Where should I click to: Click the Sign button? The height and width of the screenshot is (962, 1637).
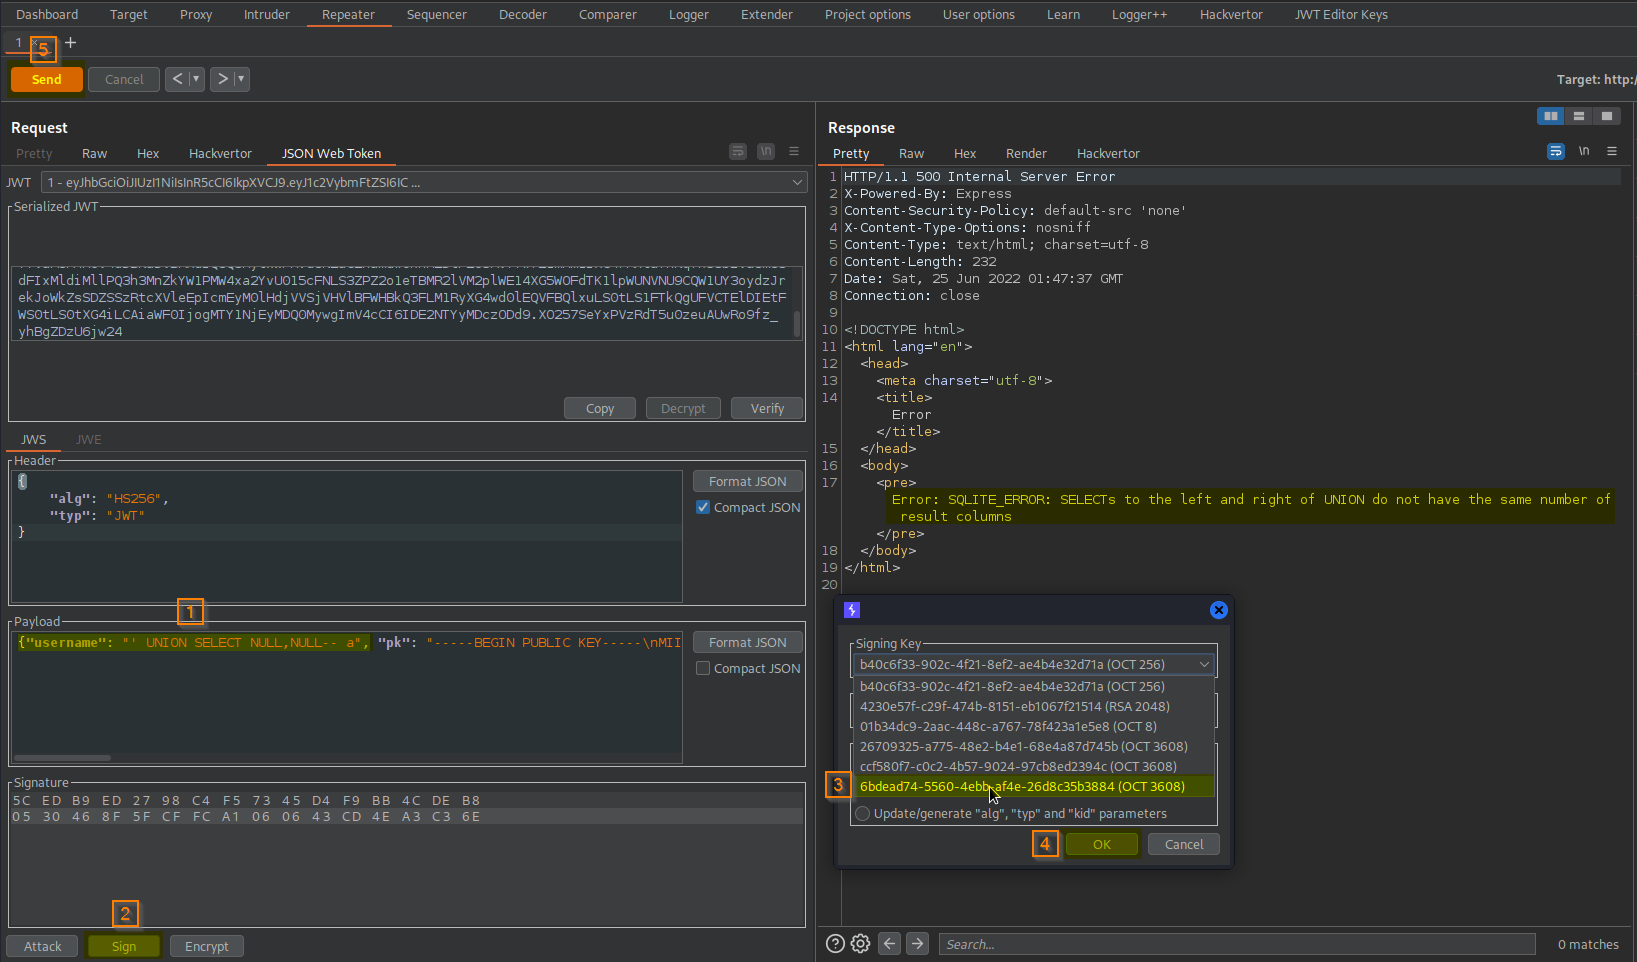[x=124, y=947]
